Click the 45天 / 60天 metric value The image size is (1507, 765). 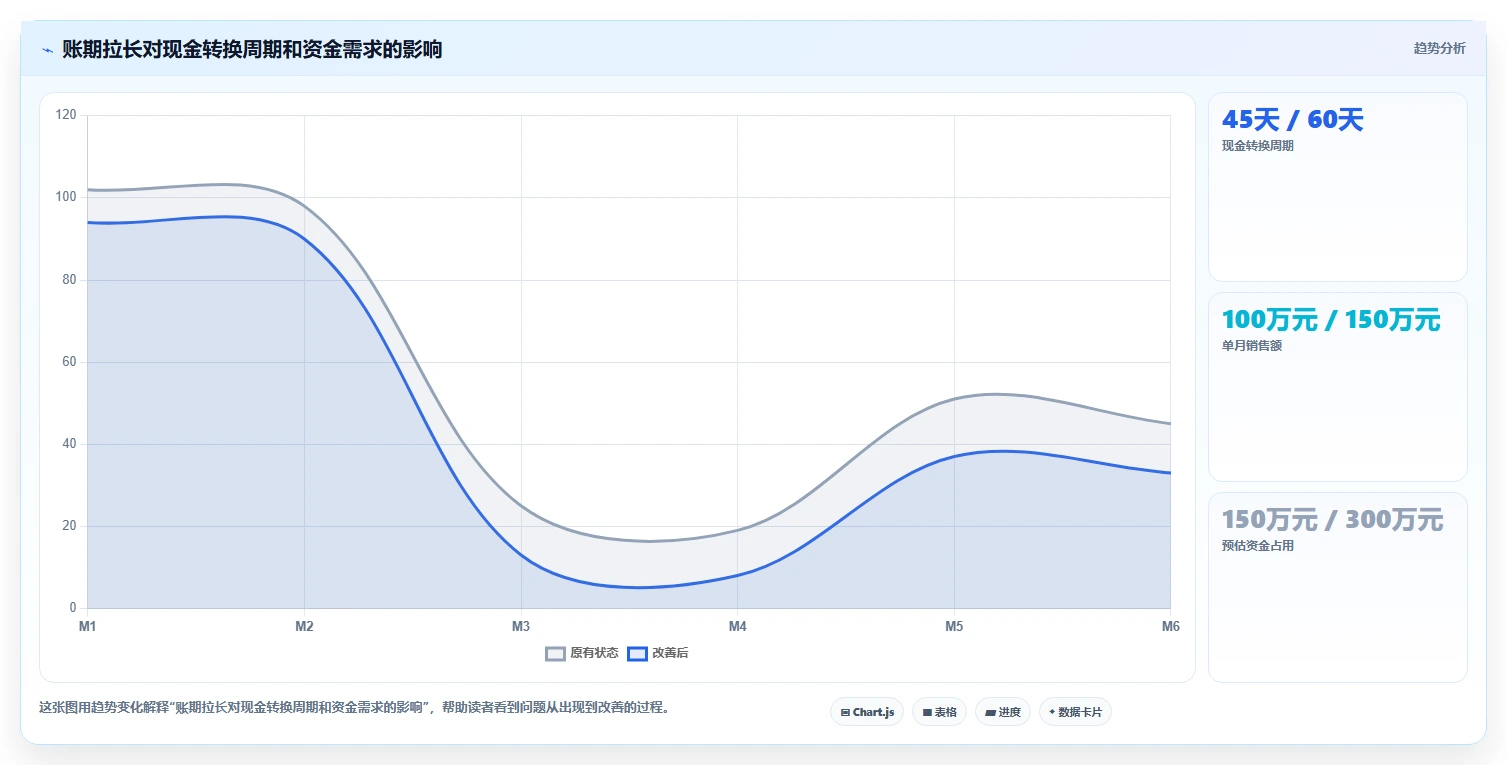point(1292,120)
